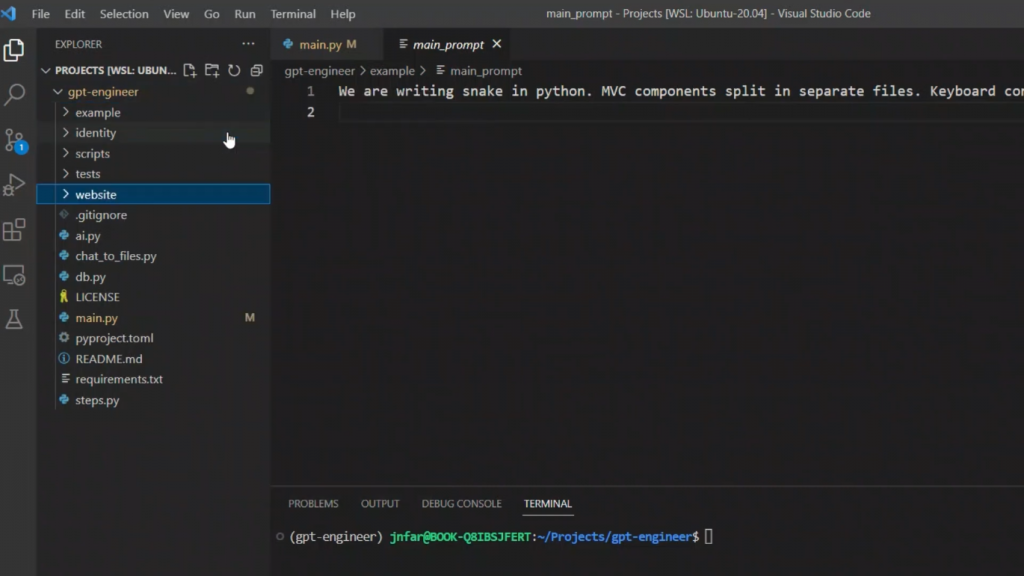
Task: Close the main_prompt editor tab
Action: click(x=497, y=44)
